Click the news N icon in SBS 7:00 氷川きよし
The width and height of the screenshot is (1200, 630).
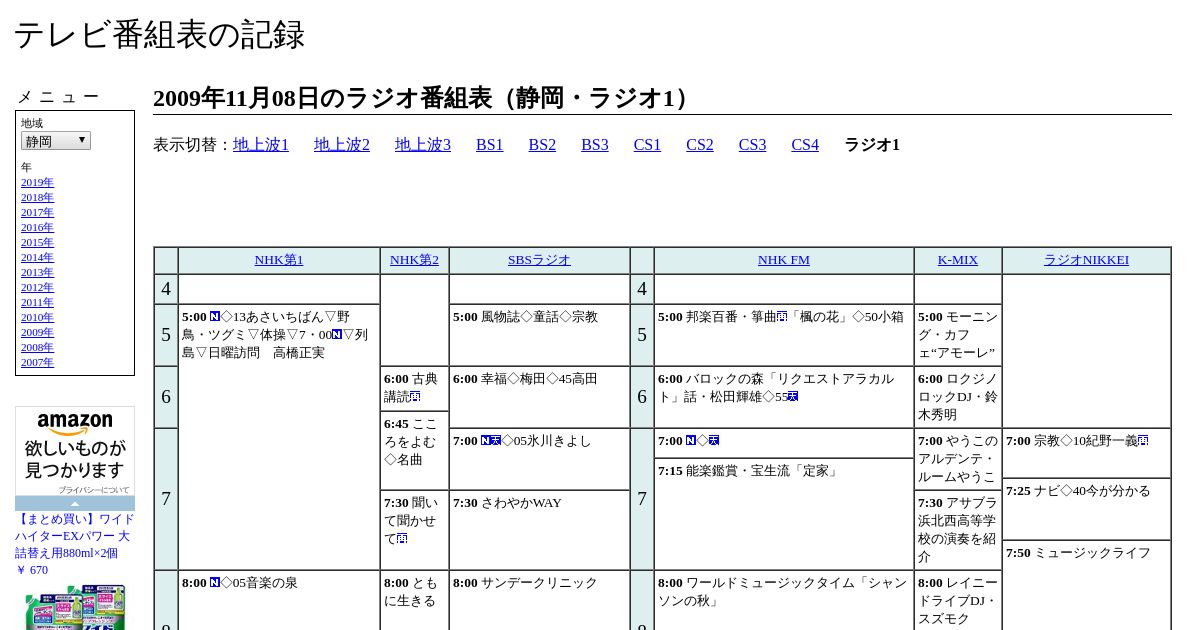[486, 441]
